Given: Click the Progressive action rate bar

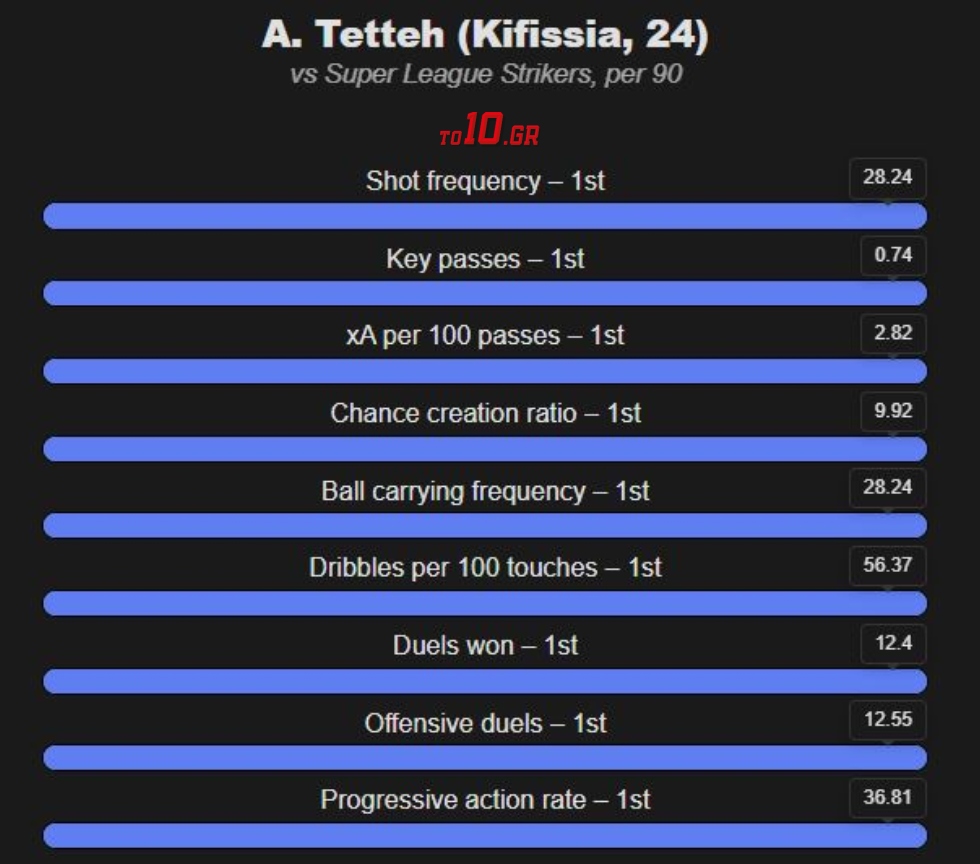Looking at the screenshot, I should (485, 836).
